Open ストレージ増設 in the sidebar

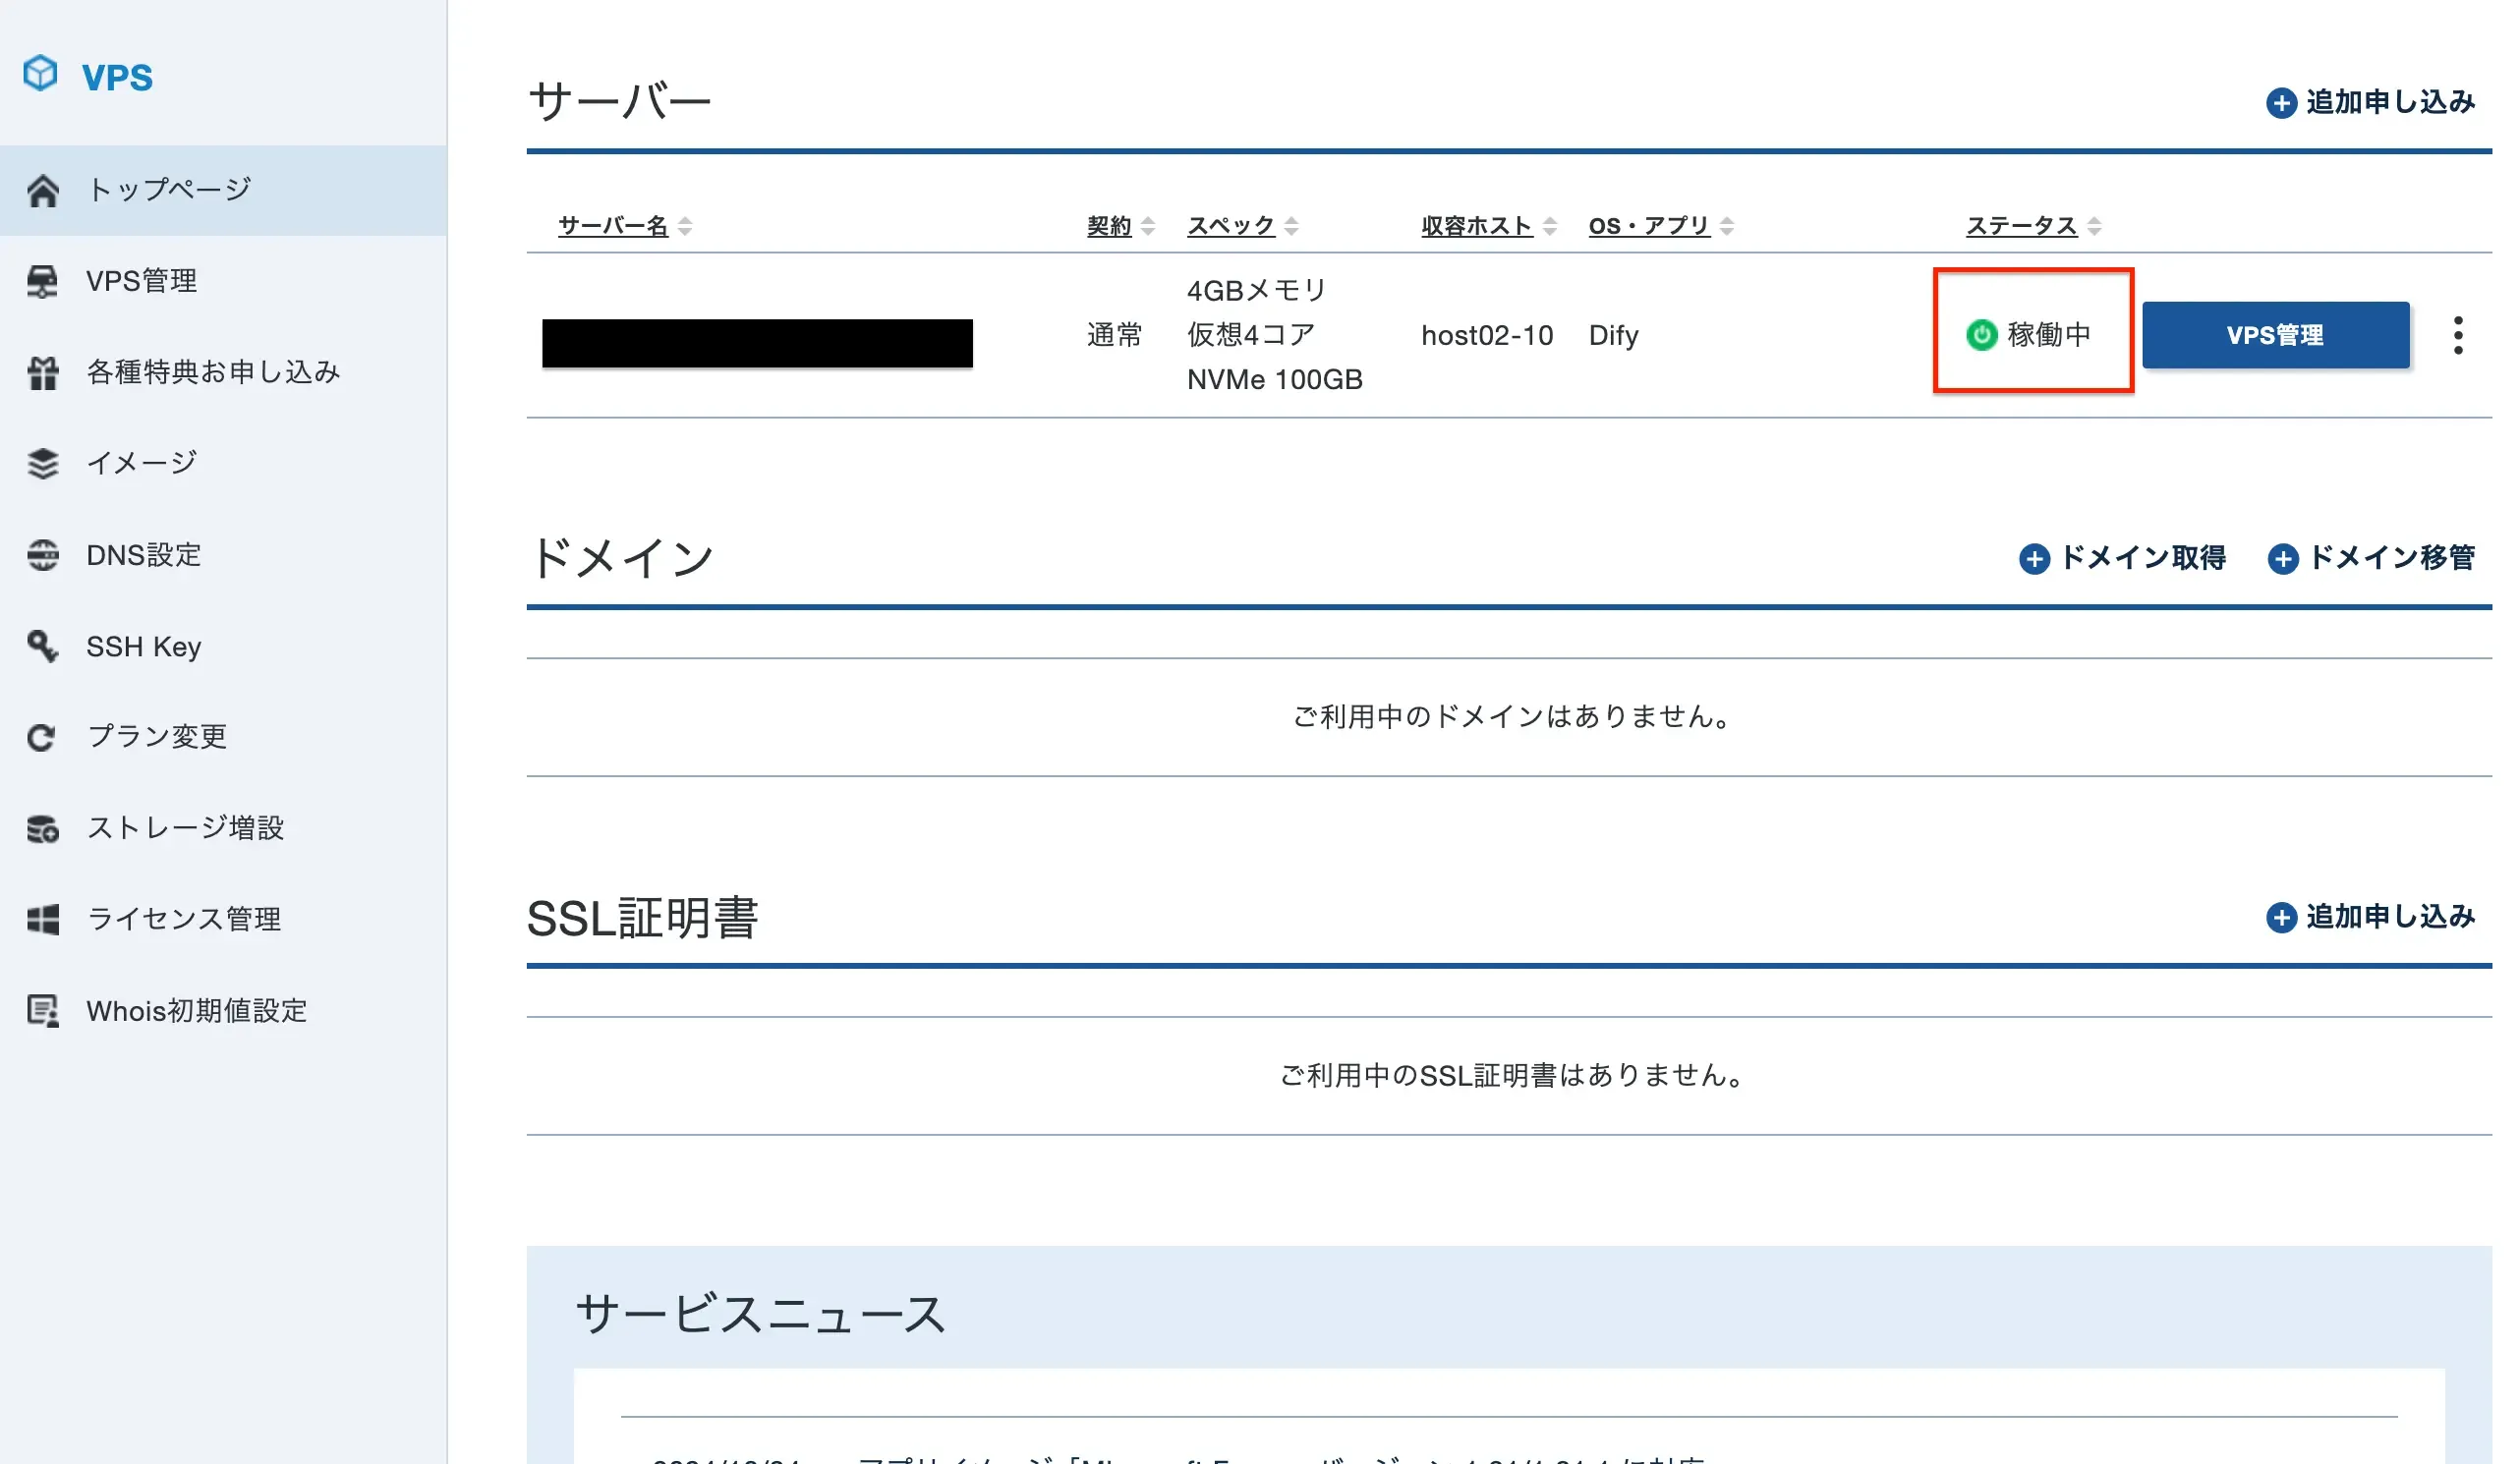(223, 829)
